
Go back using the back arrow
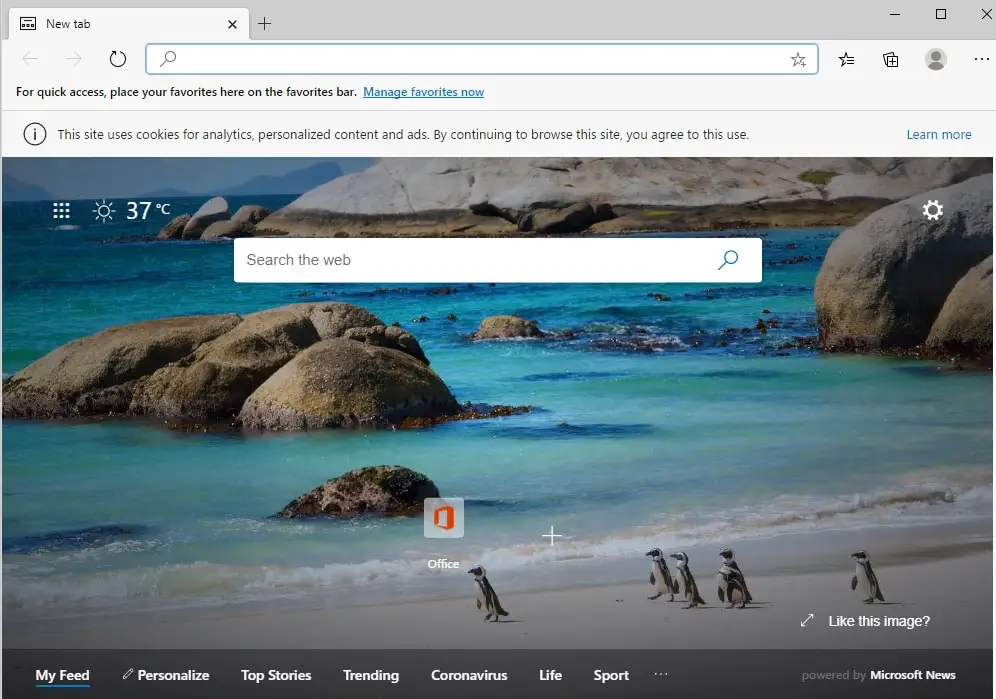(30, 59)
